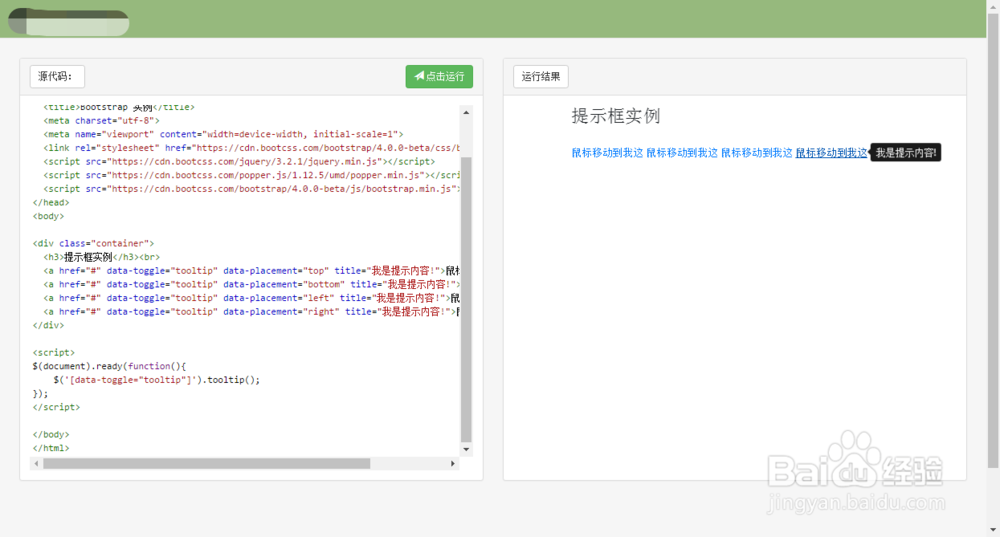Click the first 鼠标移动到我这 link
This screenshot has height=537, width=1000.
tap(607, 153)
